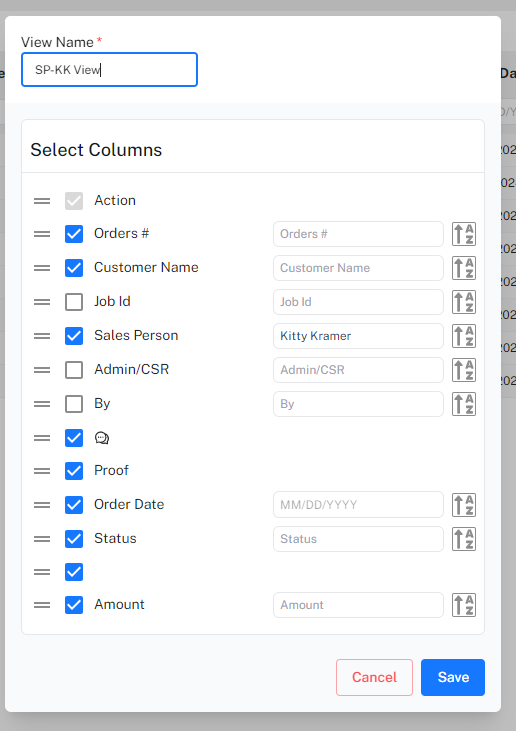Click the Job Id filter field
Viewport: 516px width, 731px height.
[x=358, y=302]
